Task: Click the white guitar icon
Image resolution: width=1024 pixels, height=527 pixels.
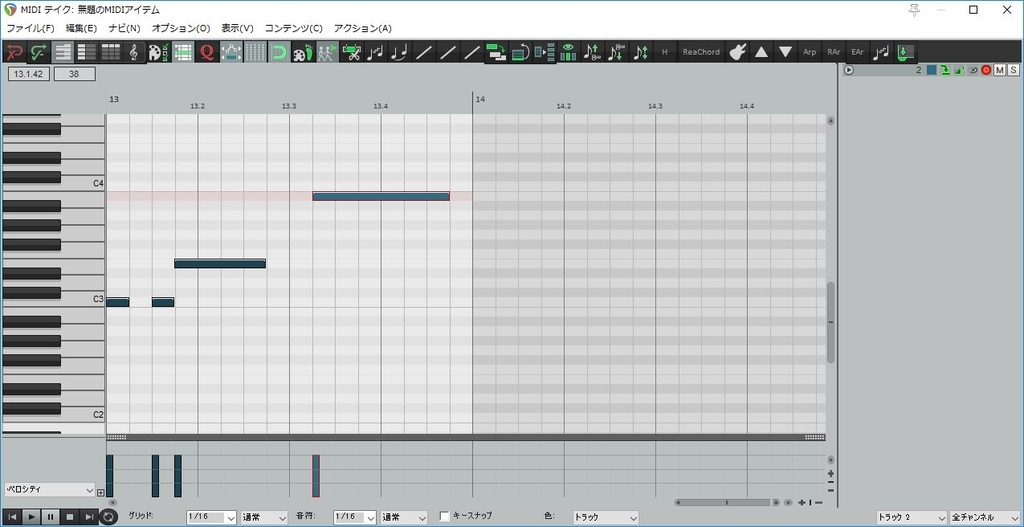Action: tap(737, 52)
